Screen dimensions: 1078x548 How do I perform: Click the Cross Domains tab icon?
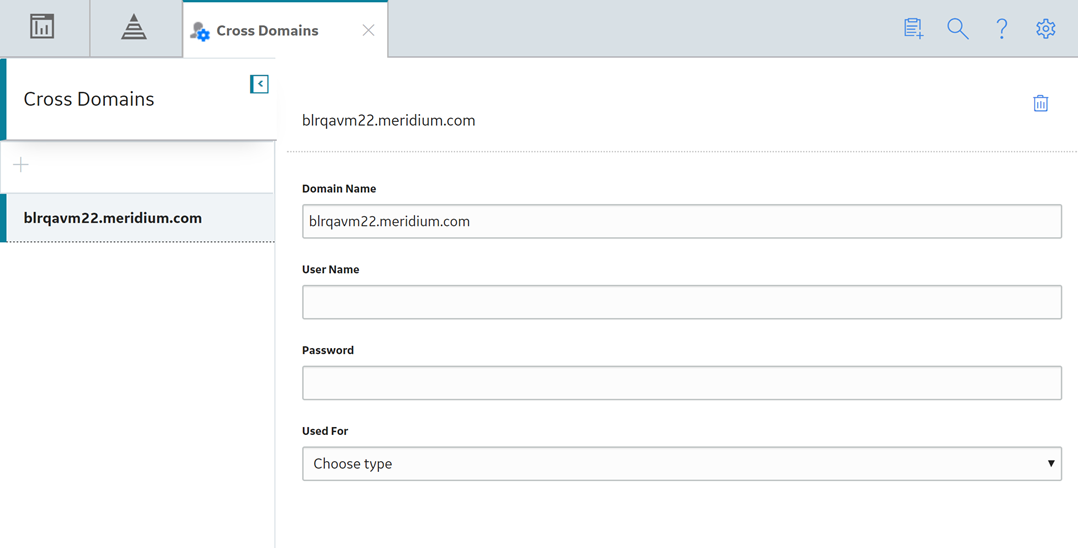tap(200, 31)
